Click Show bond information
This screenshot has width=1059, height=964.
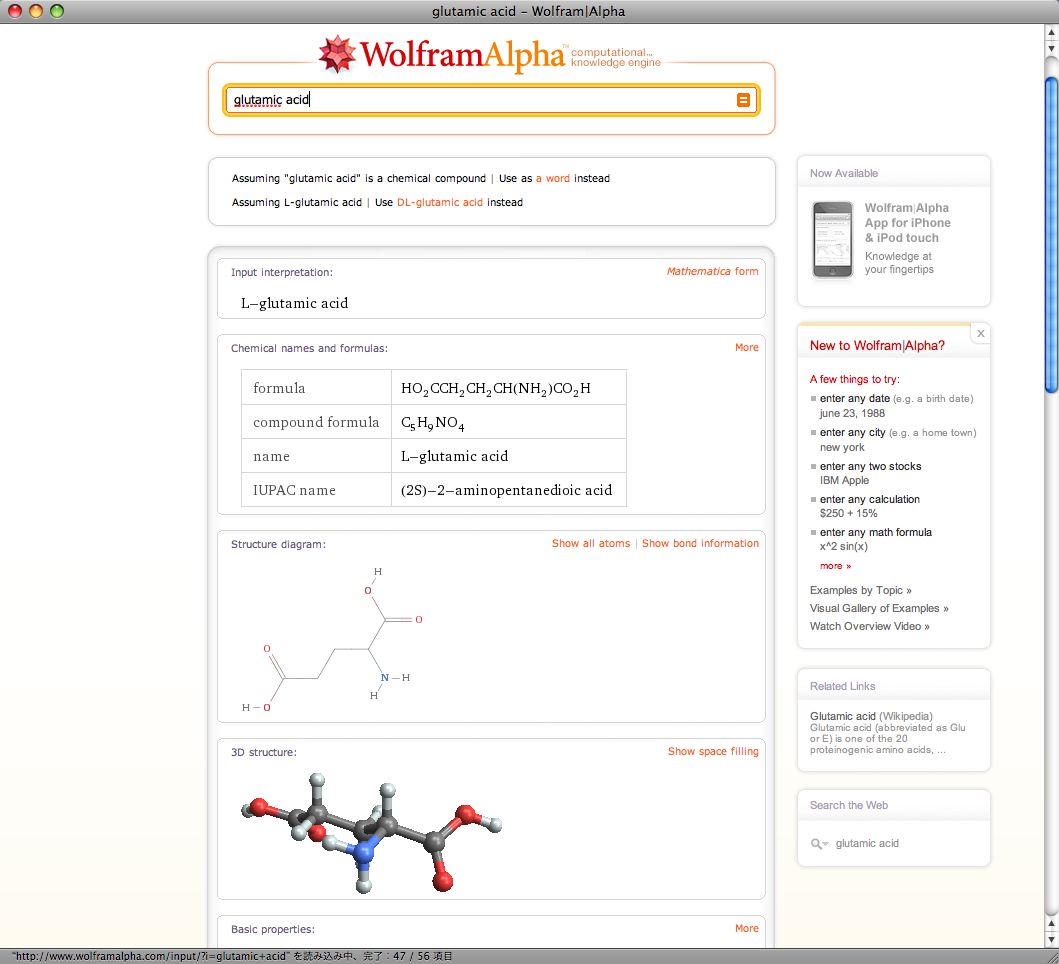pos(700,543)
